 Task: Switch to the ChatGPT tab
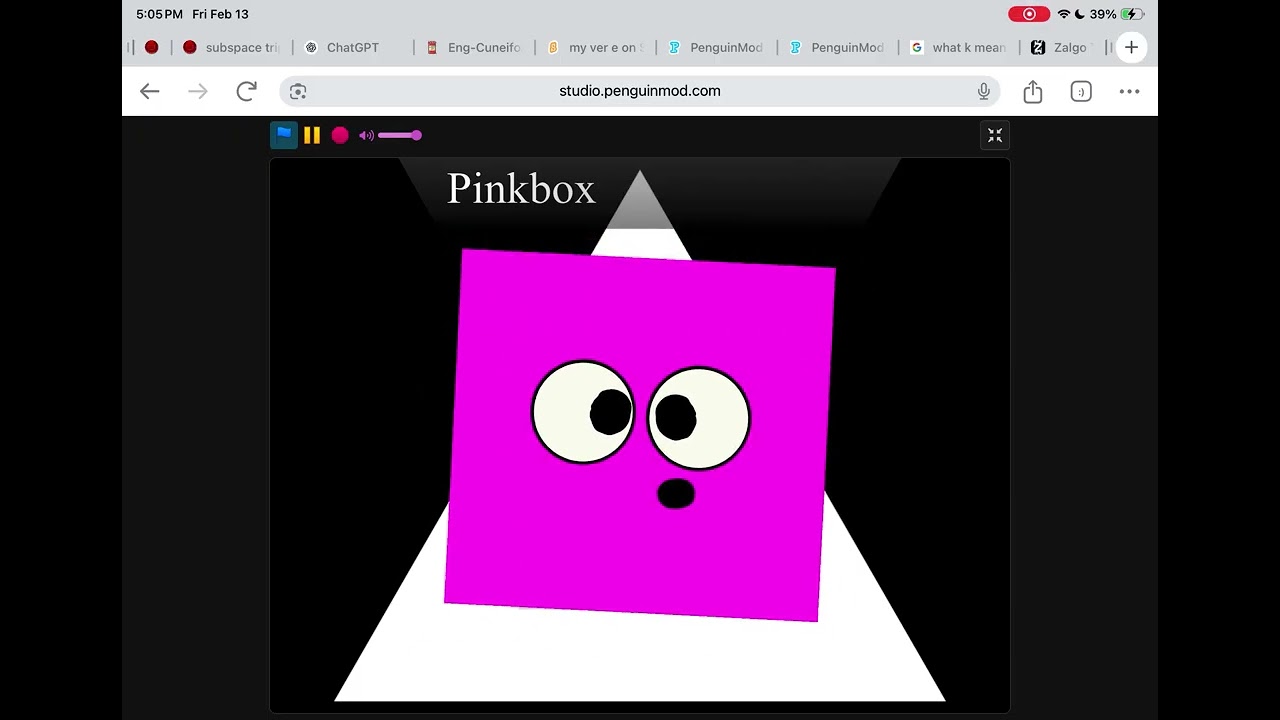pyautogui.click(x=352, y=47)
